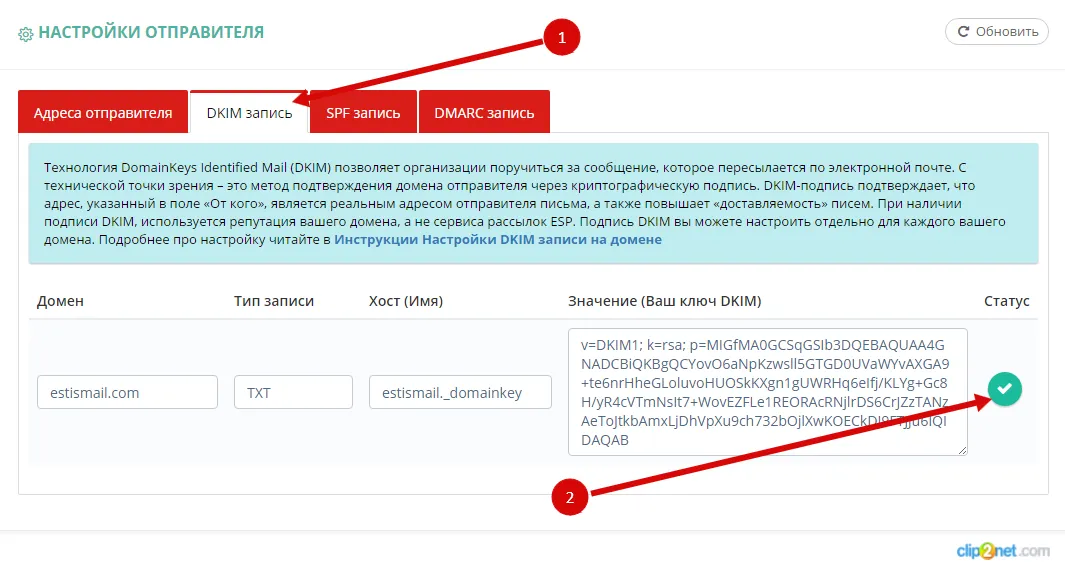This screenshot has height=562, width=1065.
Task: Grab the resize handle of the DKIM textarea
Action: (962, 451)
